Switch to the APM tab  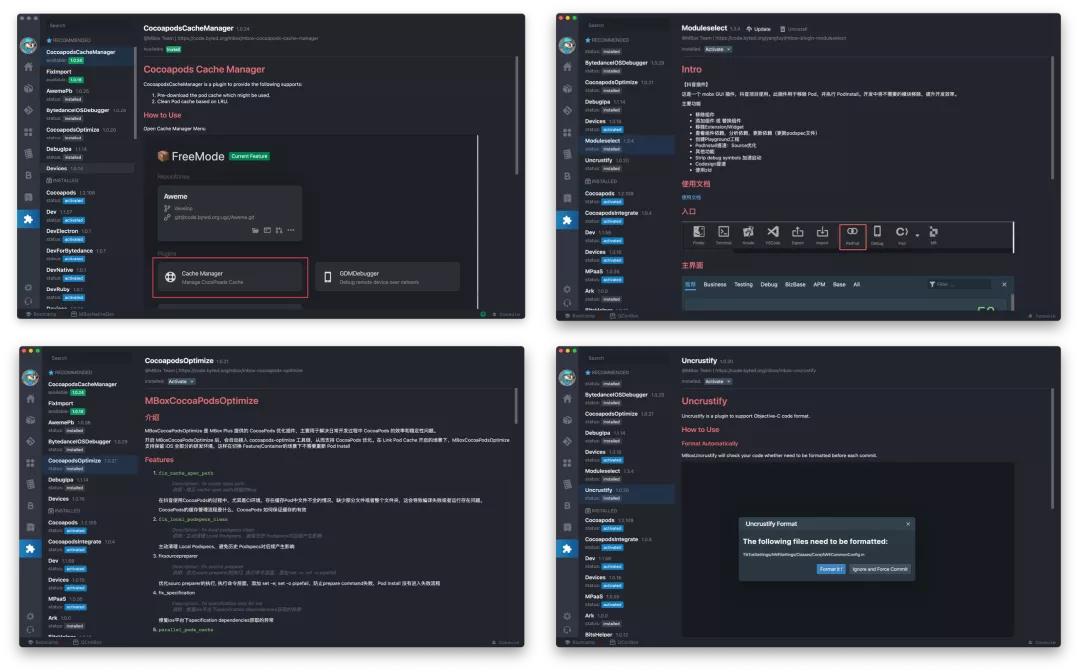click(x=819, y=284)
